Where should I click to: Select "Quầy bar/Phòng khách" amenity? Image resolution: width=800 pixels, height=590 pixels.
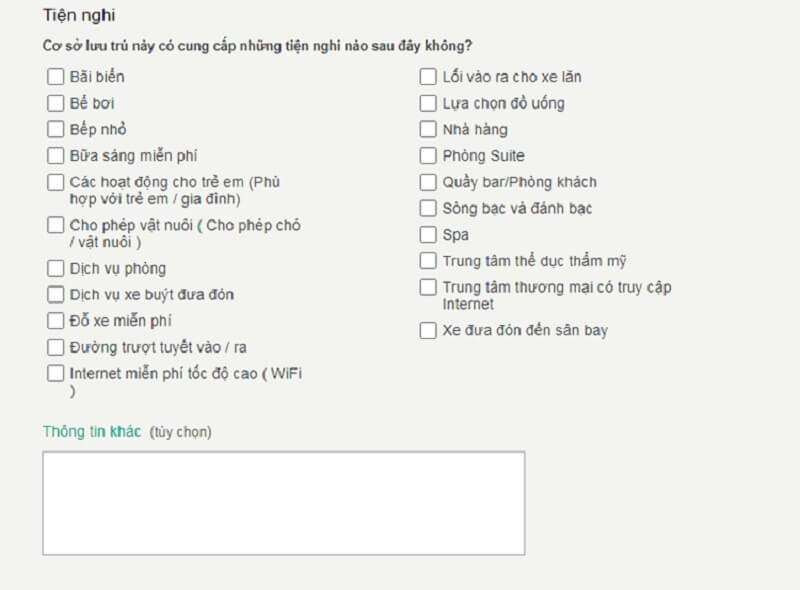427,182
